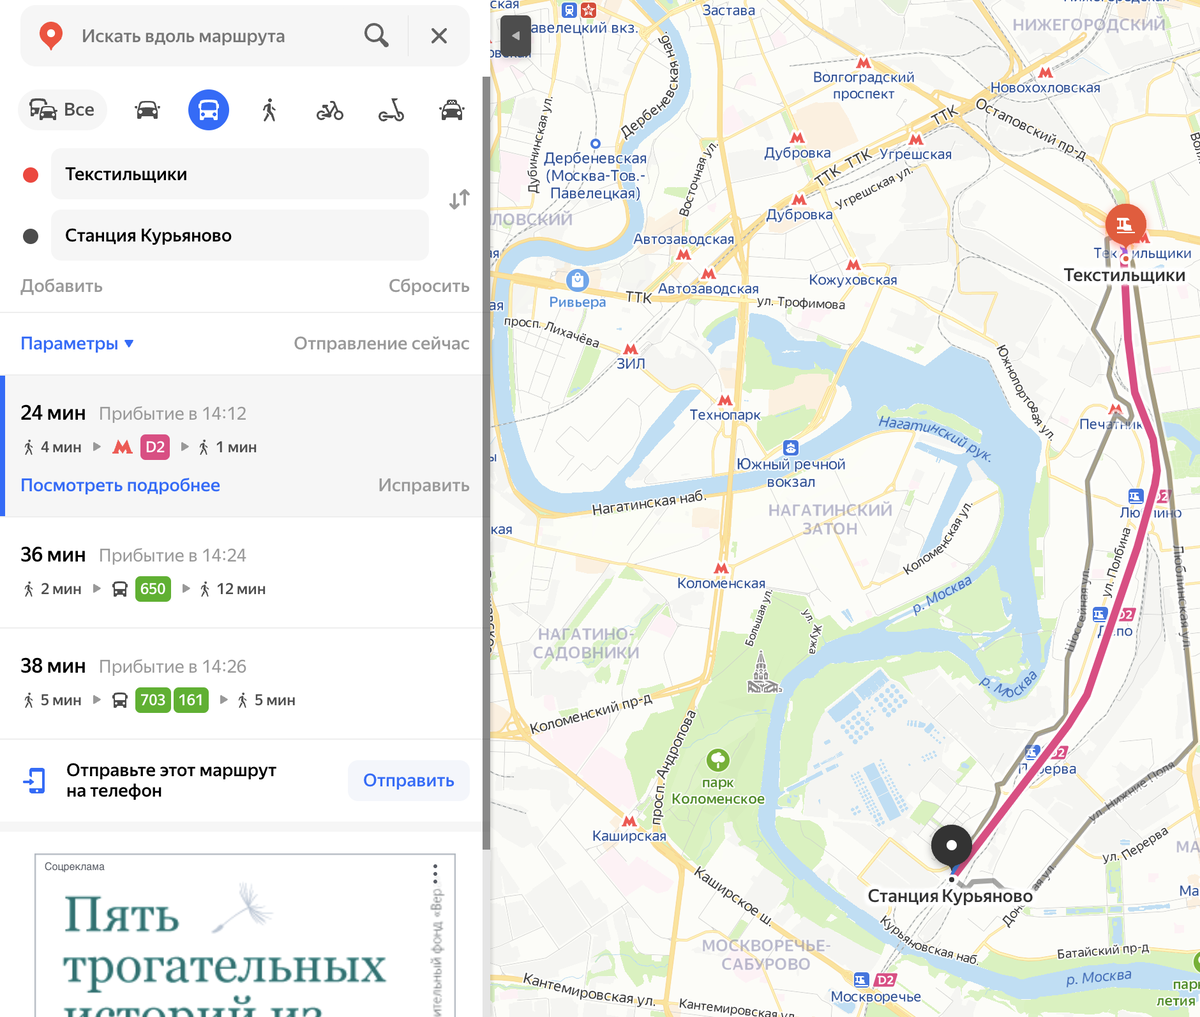Collapse the side panel arrow
This screenshot has width=1200, height=1017.
coord(515,36)
